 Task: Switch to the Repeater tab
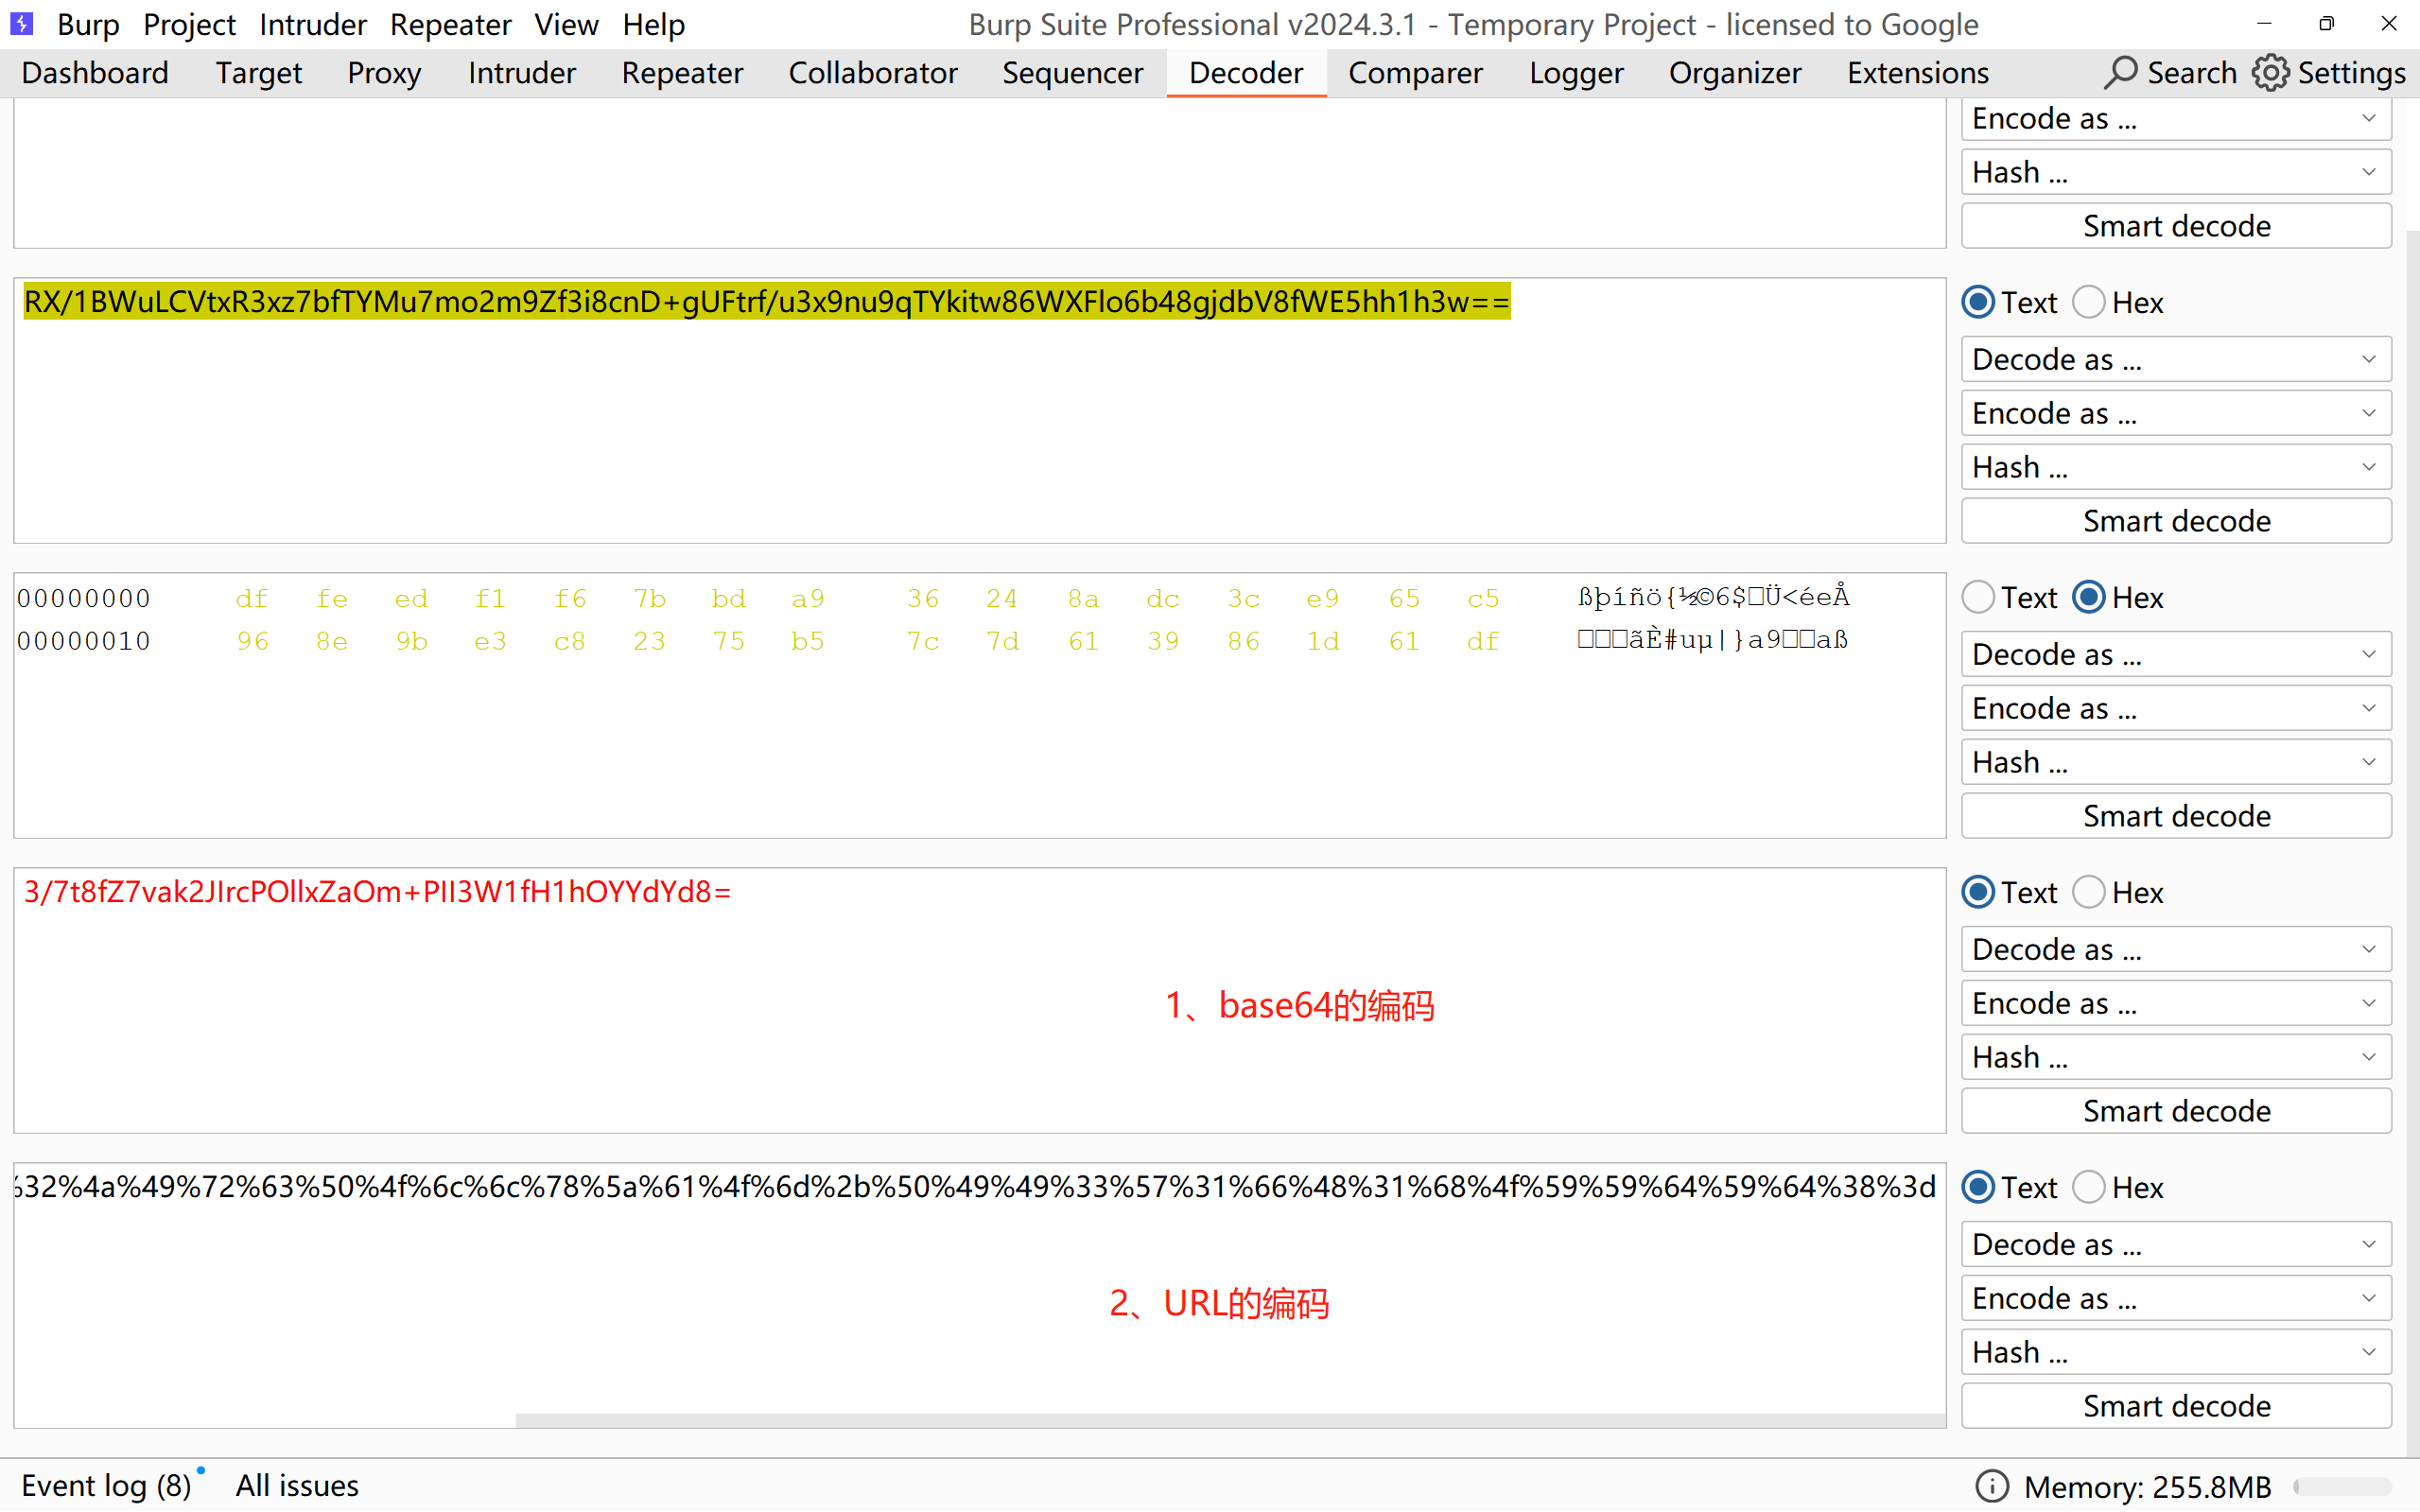tap(682, 73)
